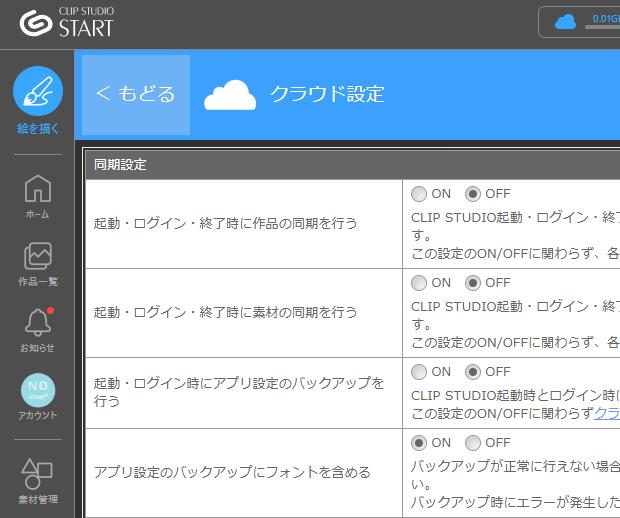Click the CLIP STUDIO START logo
Image resolution: width=620 pixels, height=518 pixels.
point(67,22)
